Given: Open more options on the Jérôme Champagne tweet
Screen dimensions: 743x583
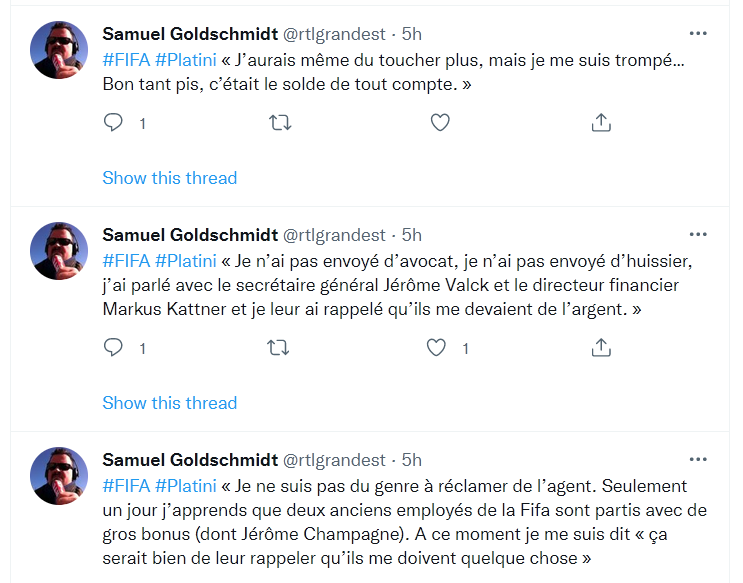Looking at the screenshot, I should 698,460.
